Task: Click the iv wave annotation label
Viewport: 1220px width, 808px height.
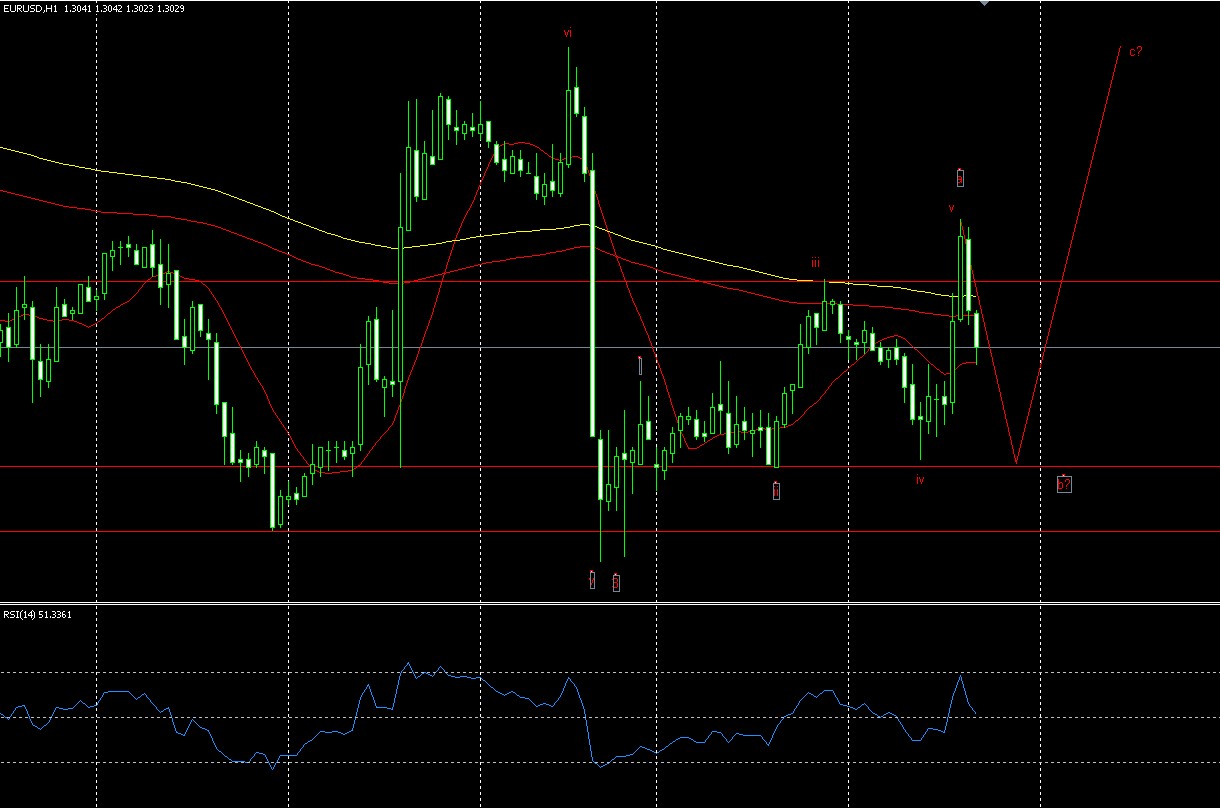Action: point(918,480)
